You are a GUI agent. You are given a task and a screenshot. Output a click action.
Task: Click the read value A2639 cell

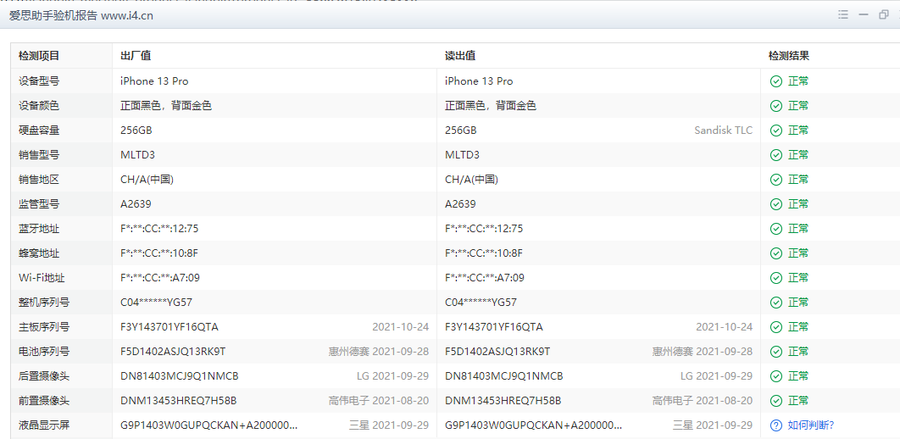click(x=461, y=204)
